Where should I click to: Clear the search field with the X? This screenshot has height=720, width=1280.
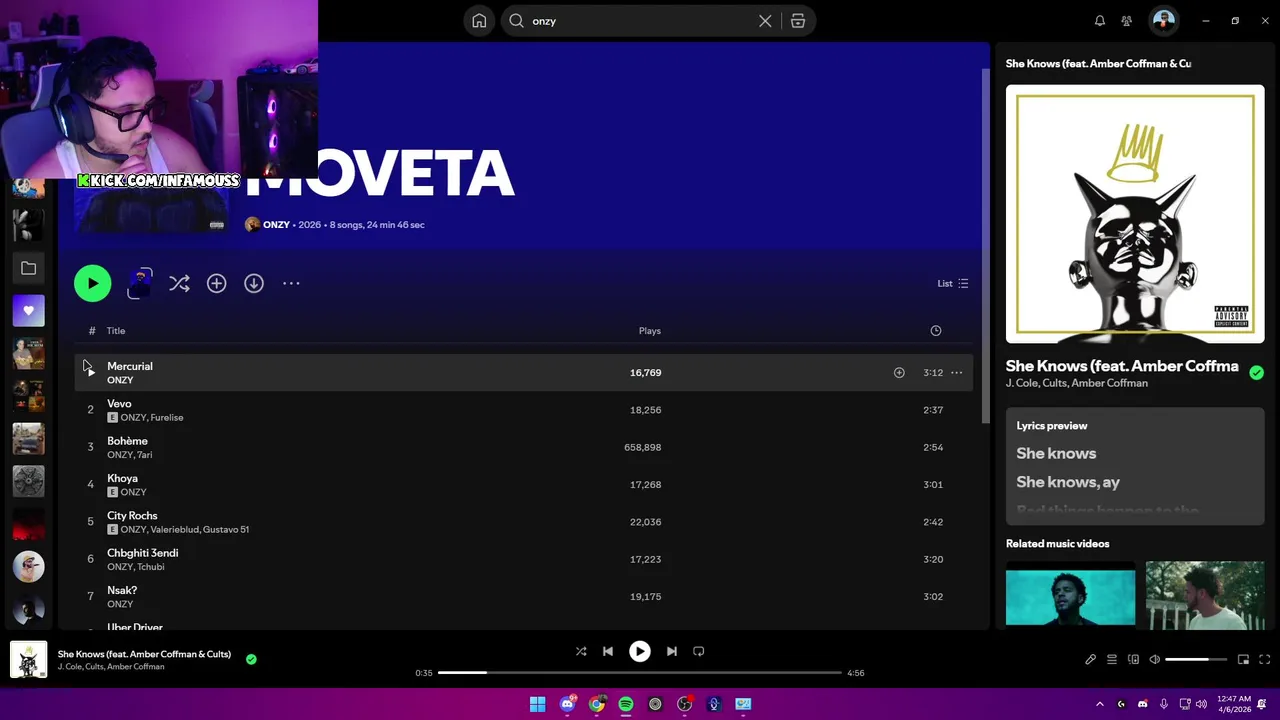click(x=765, y=21)
